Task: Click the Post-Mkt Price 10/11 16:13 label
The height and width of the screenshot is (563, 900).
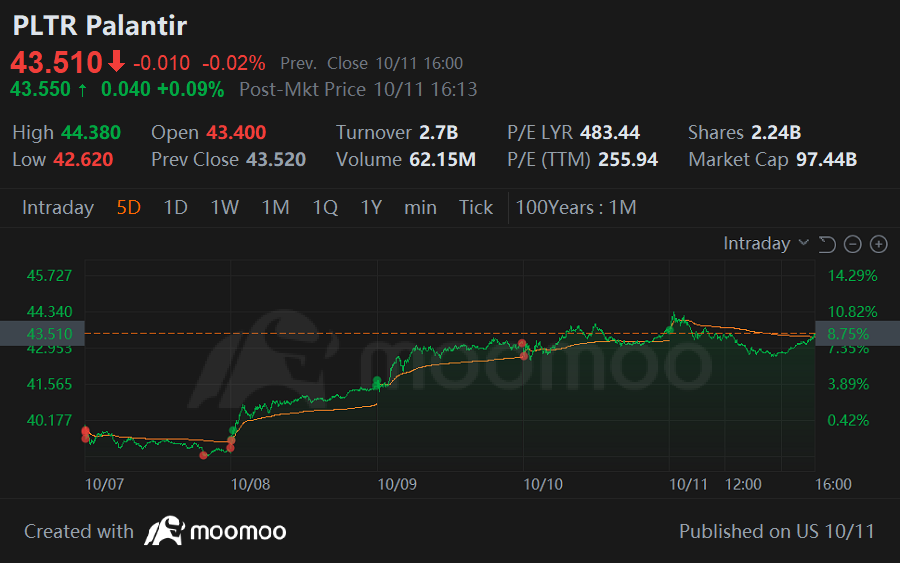Action: [x=358, y=90]
